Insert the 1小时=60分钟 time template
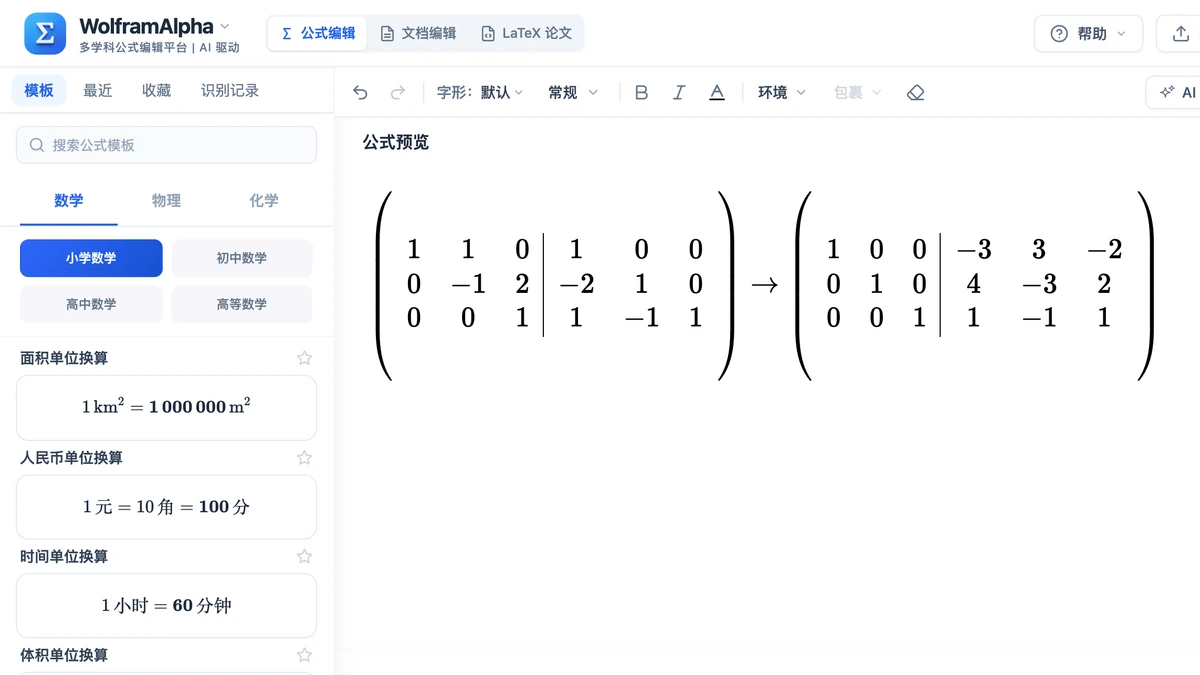1200x675 pixels. click(x=166, y=606)
